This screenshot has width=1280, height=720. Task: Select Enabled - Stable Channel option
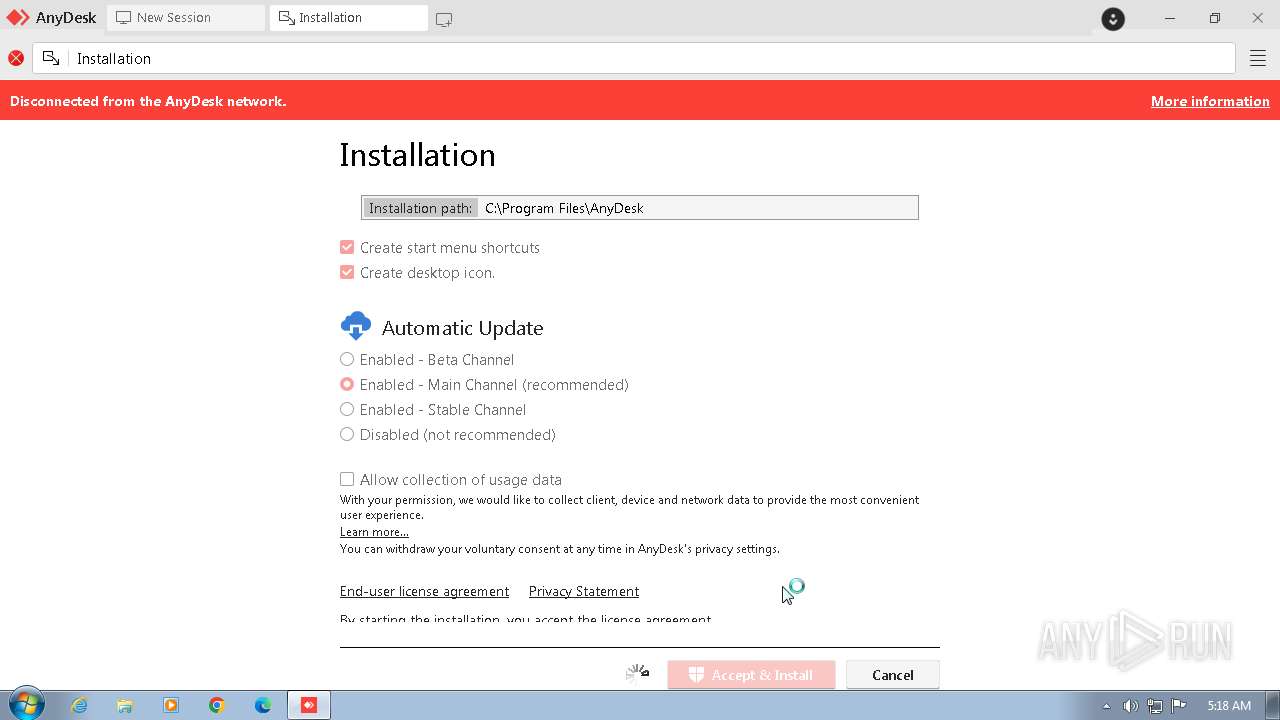[347, 409]
